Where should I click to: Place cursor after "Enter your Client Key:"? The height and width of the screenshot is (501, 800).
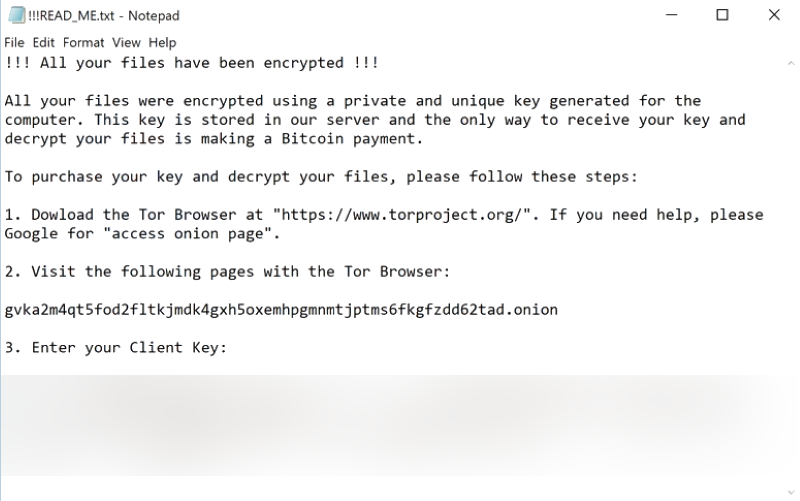[228, 347]
